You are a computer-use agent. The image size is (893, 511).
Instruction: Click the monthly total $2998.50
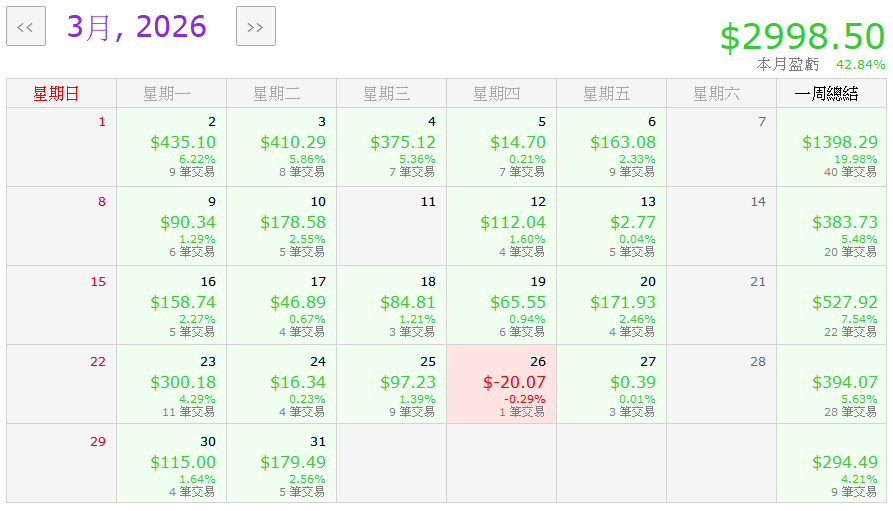coord(802,37)
